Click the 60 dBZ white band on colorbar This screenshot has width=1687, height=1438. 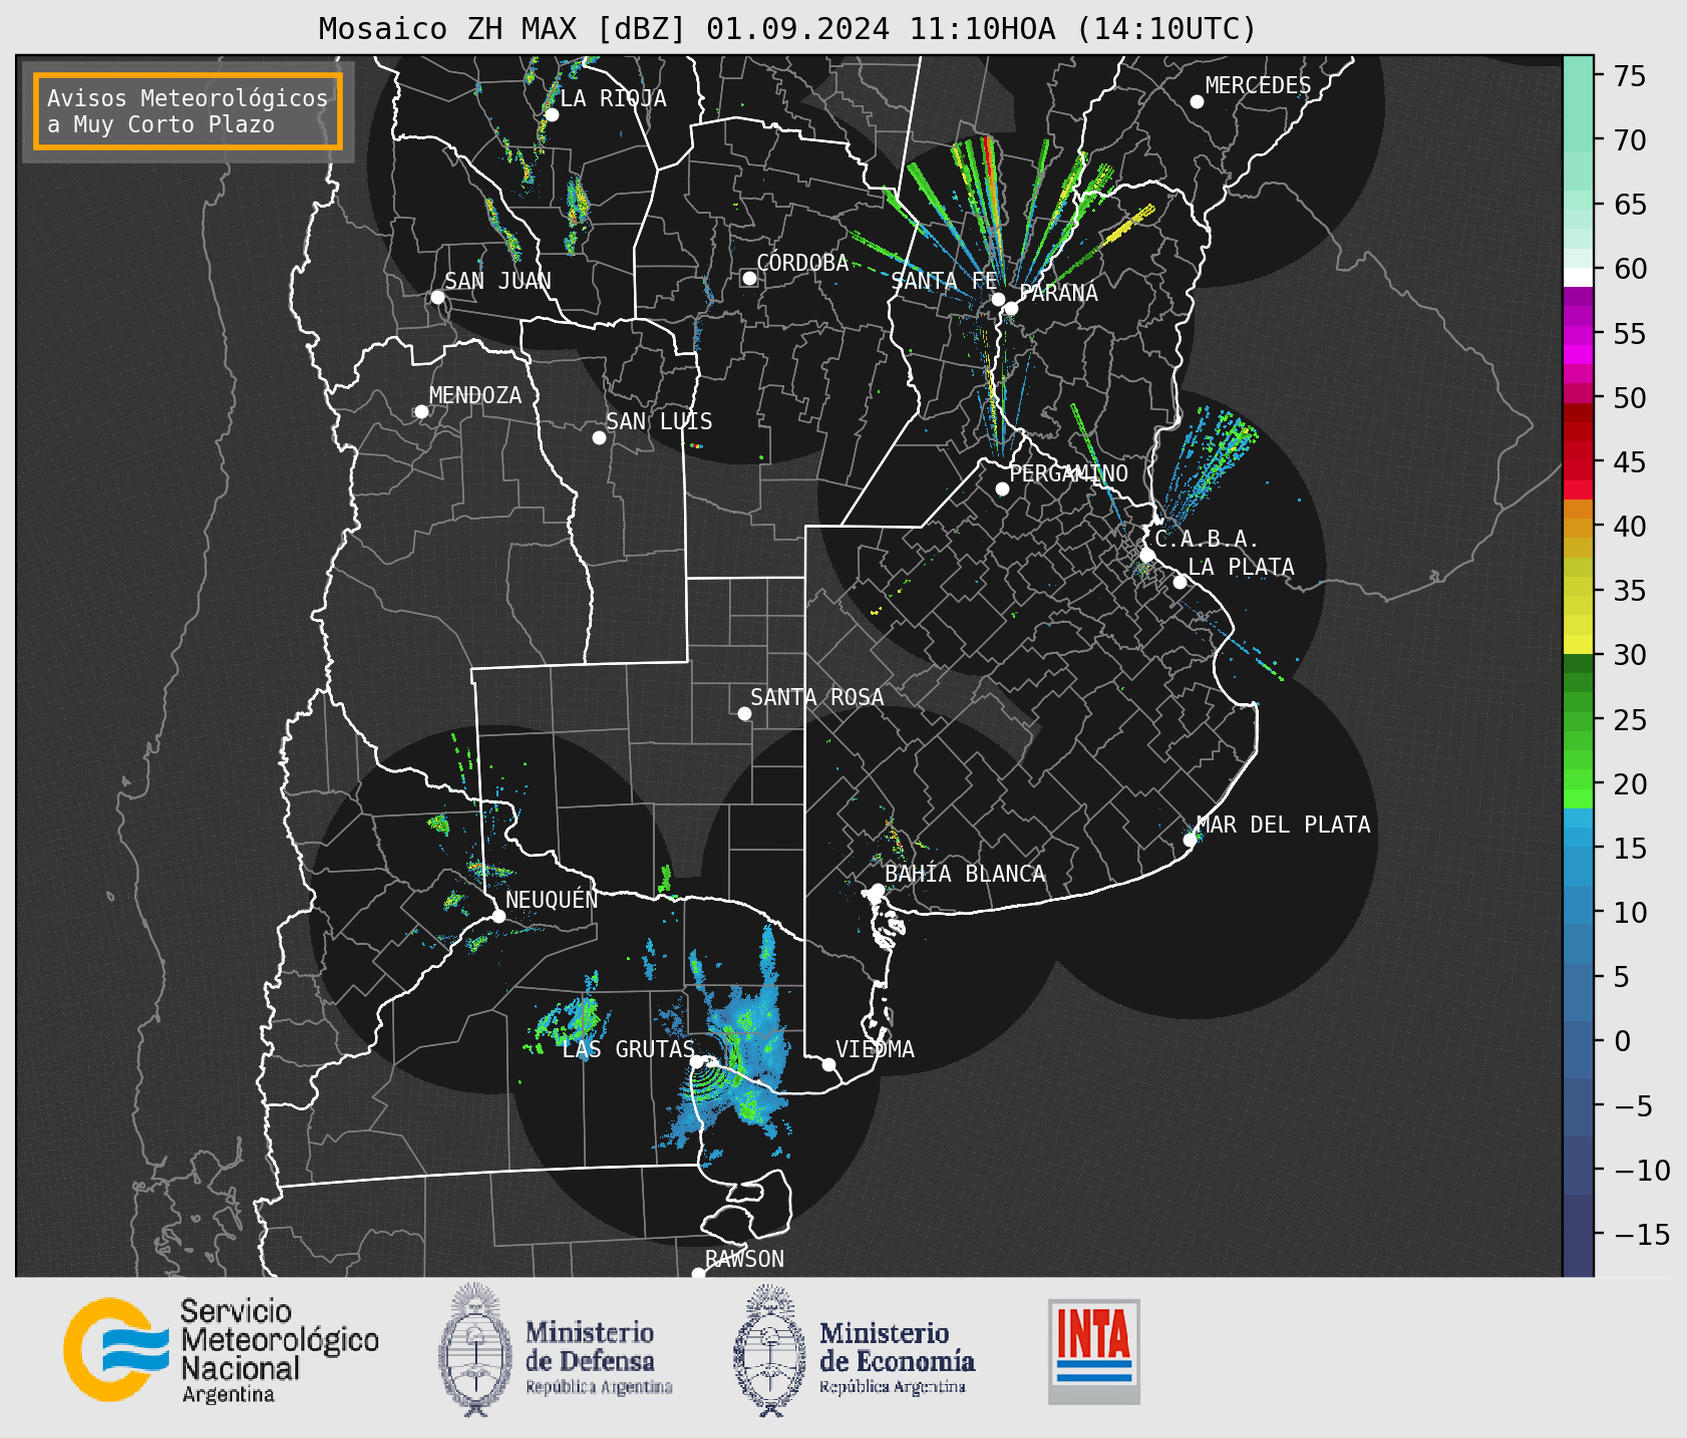coord(1578,276)
